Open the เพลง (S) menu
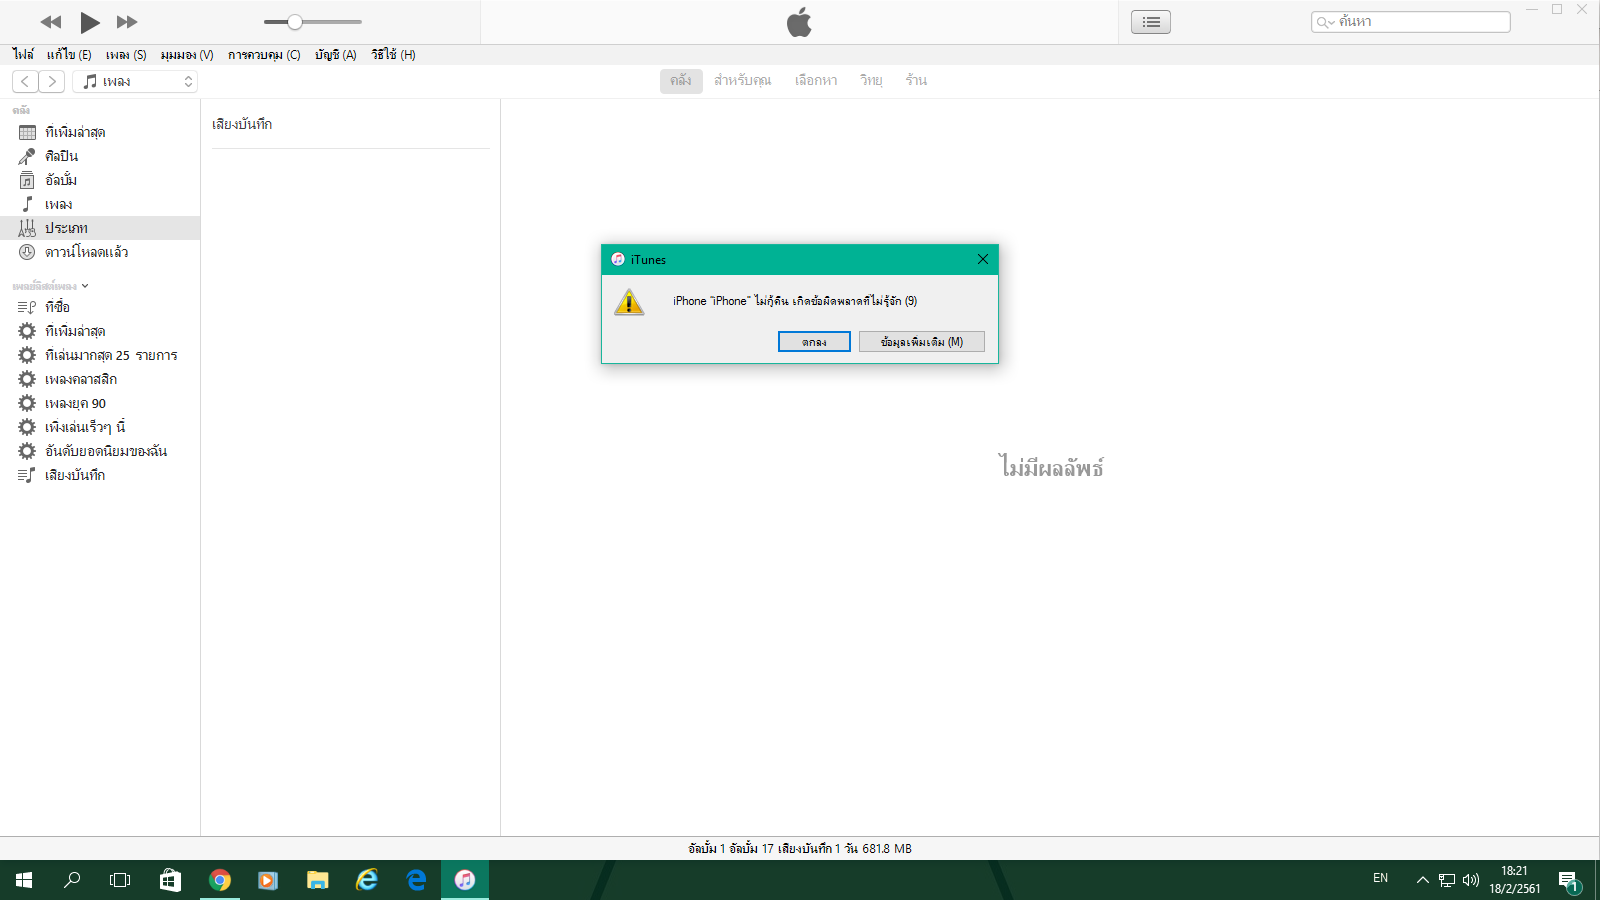 pos(126,55)
